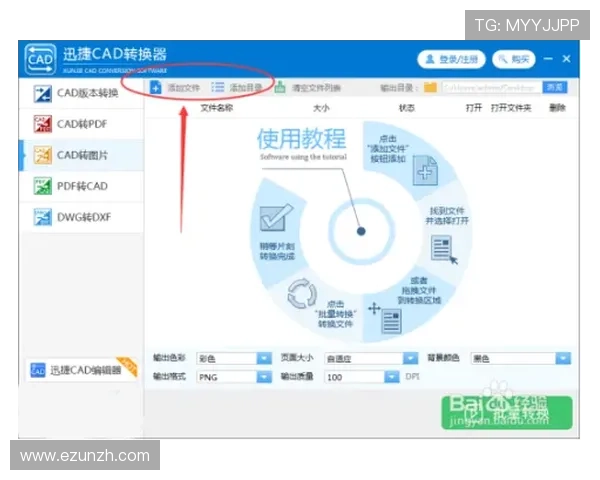Click the 添加目录 label

tap(245, 88)
